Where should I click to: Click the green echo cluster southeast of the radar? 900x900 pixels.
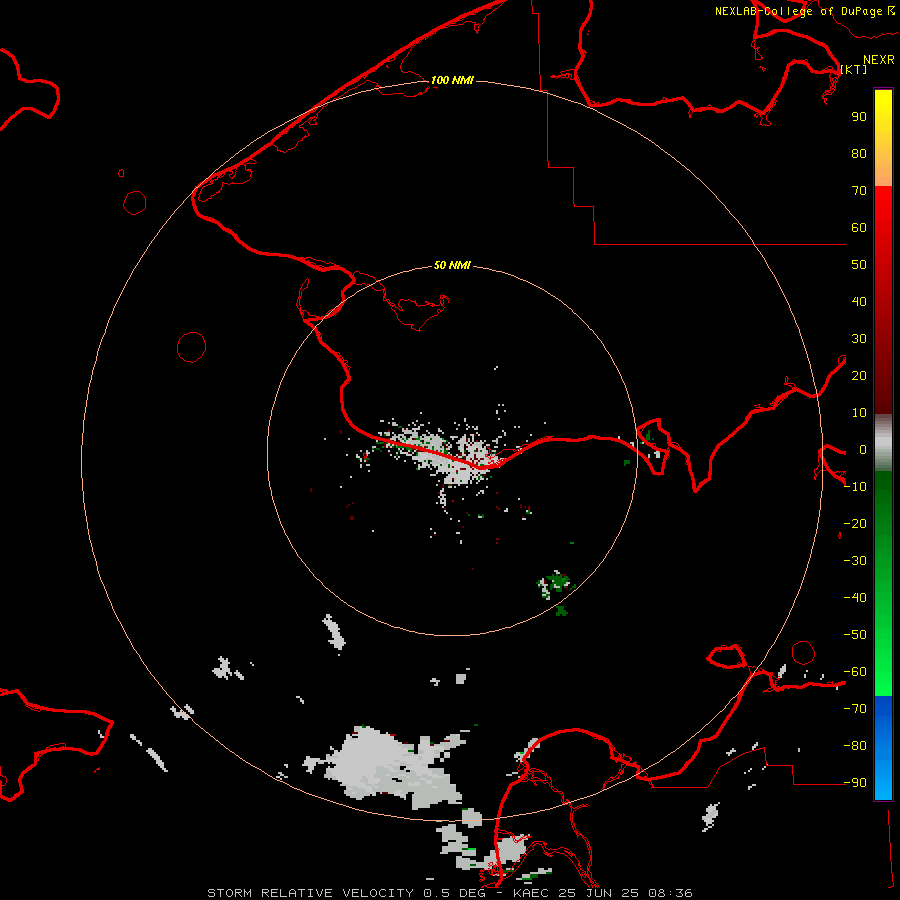(x=556, y=585)
